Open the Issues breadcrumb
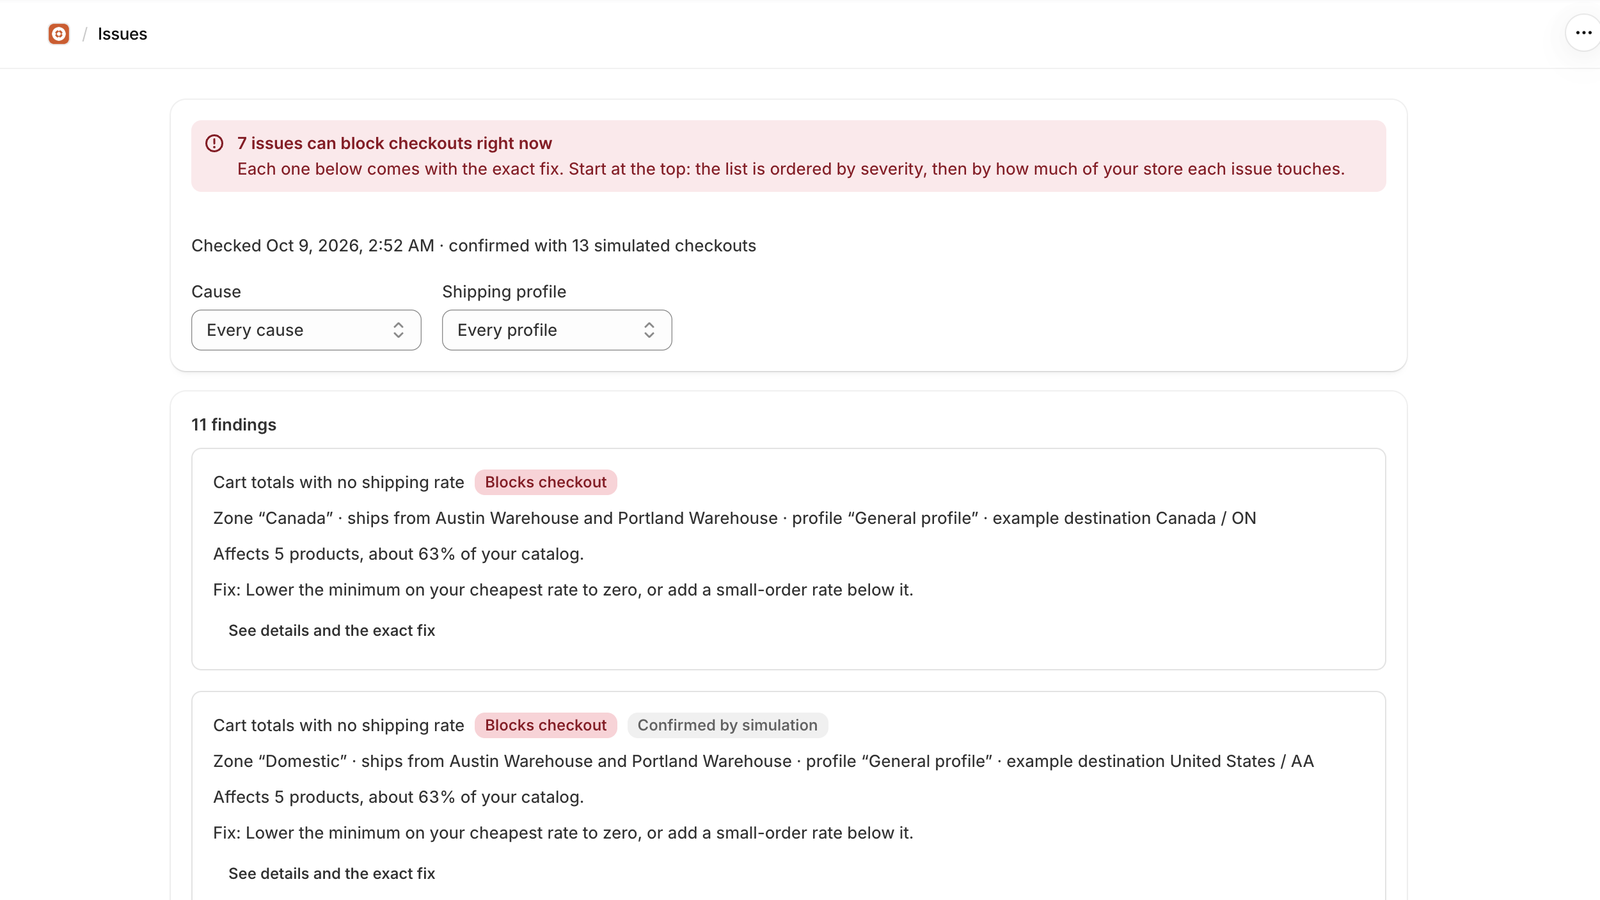This screenshot has height=900, width=1600. (x=122, y=34)
